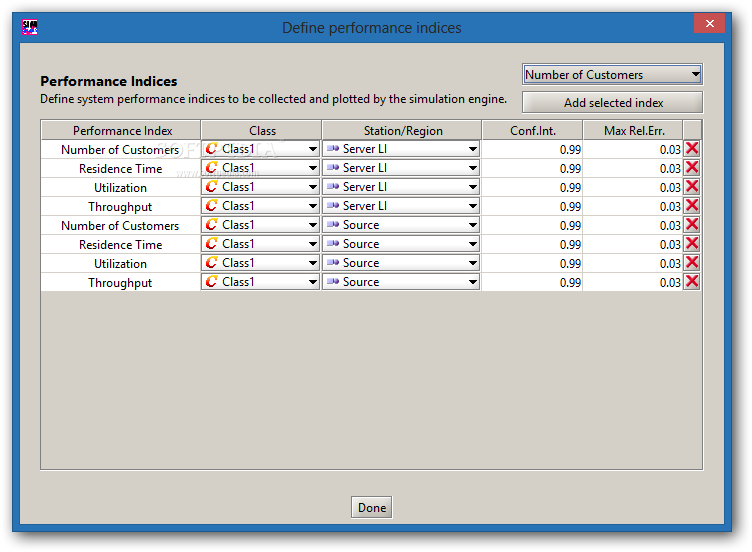Open Server LI station dropdown in Residence Time row
This screenshot has width=752, height=552.
coord(401,168)
